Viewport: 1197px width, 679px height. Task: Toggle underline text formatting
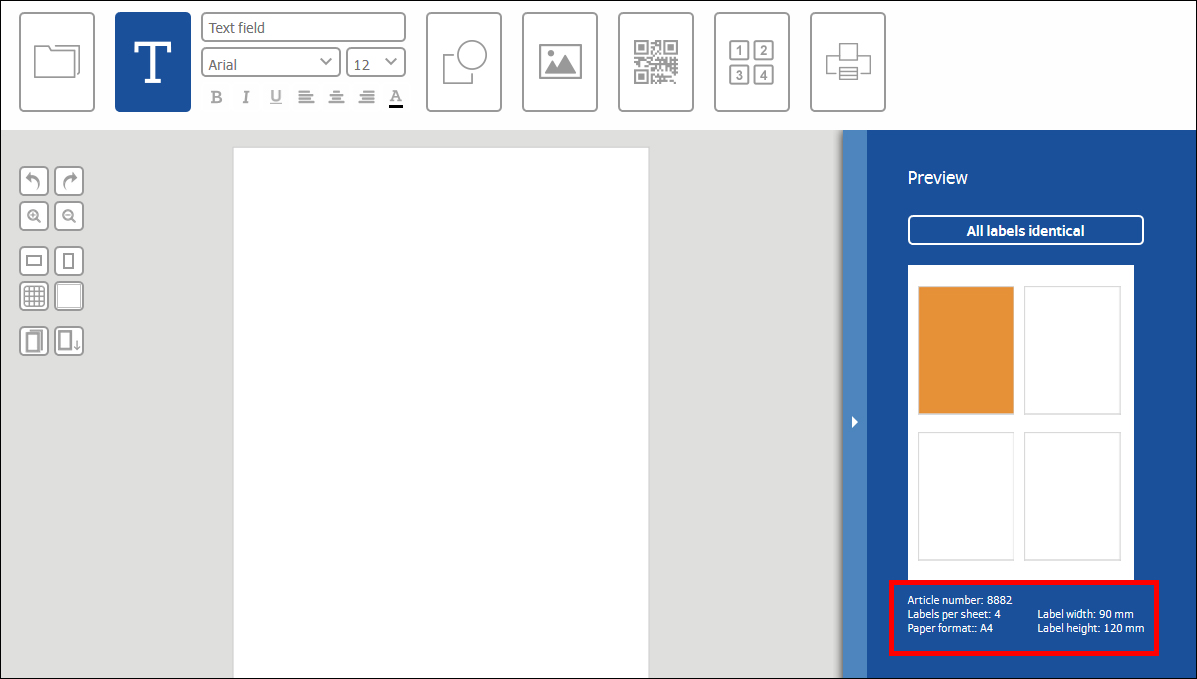pyautogui.click(x=275, y=97)
